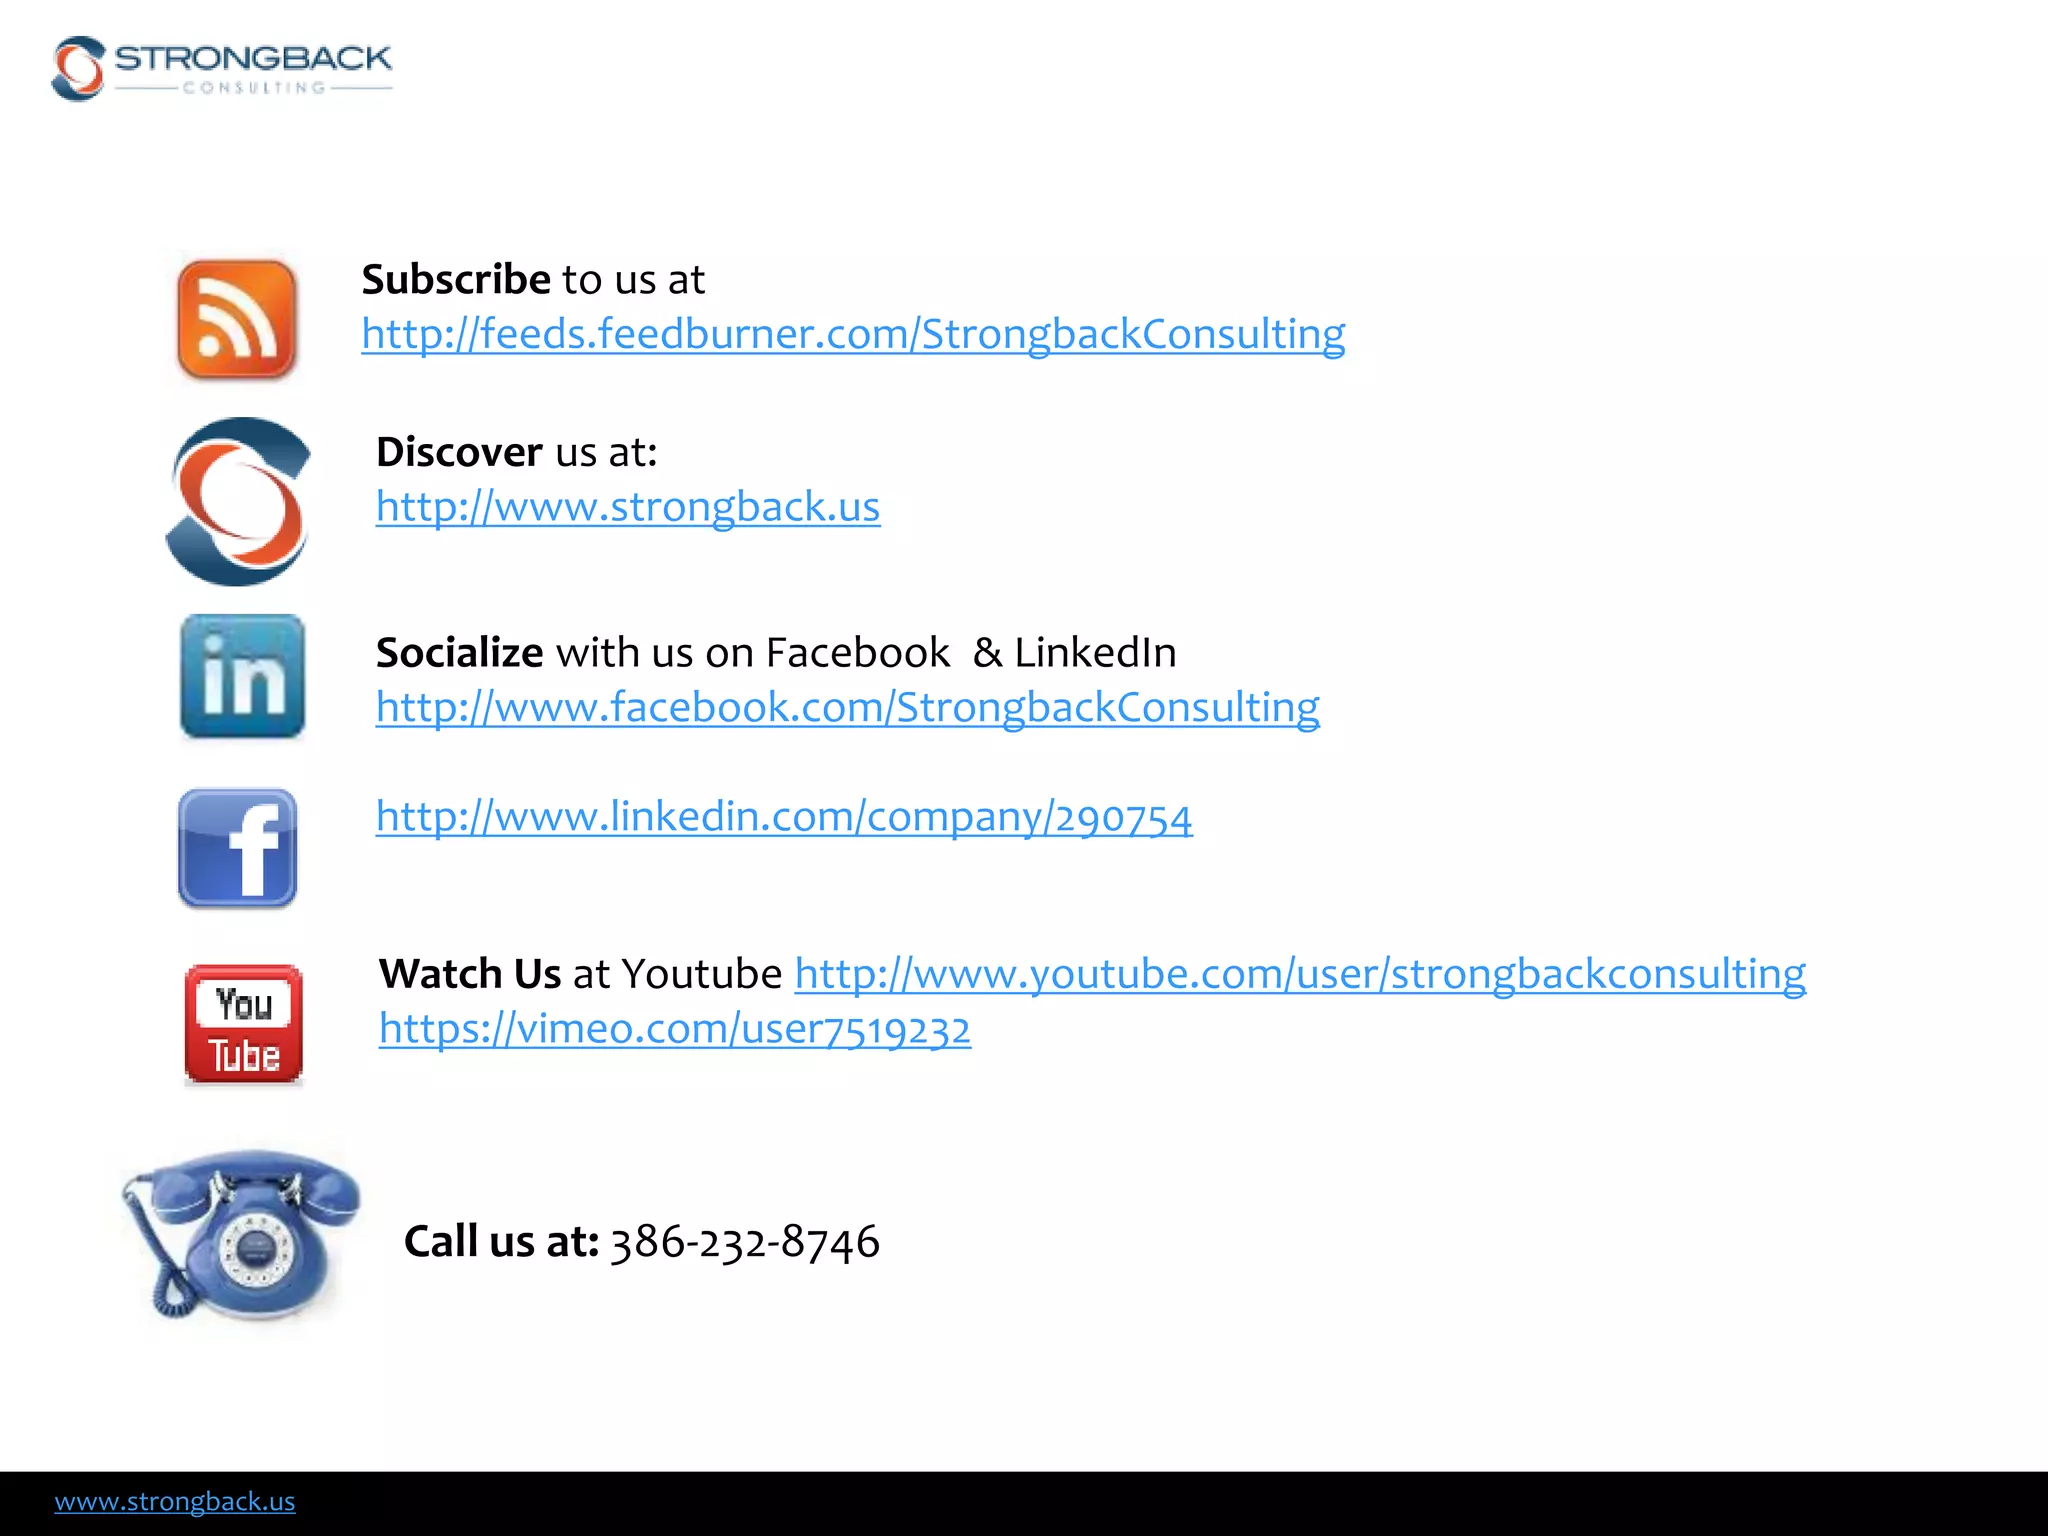Open the vimeo.com/user7519232 link
The image size is (2048, 1536).
click(x=674, y=1029)
